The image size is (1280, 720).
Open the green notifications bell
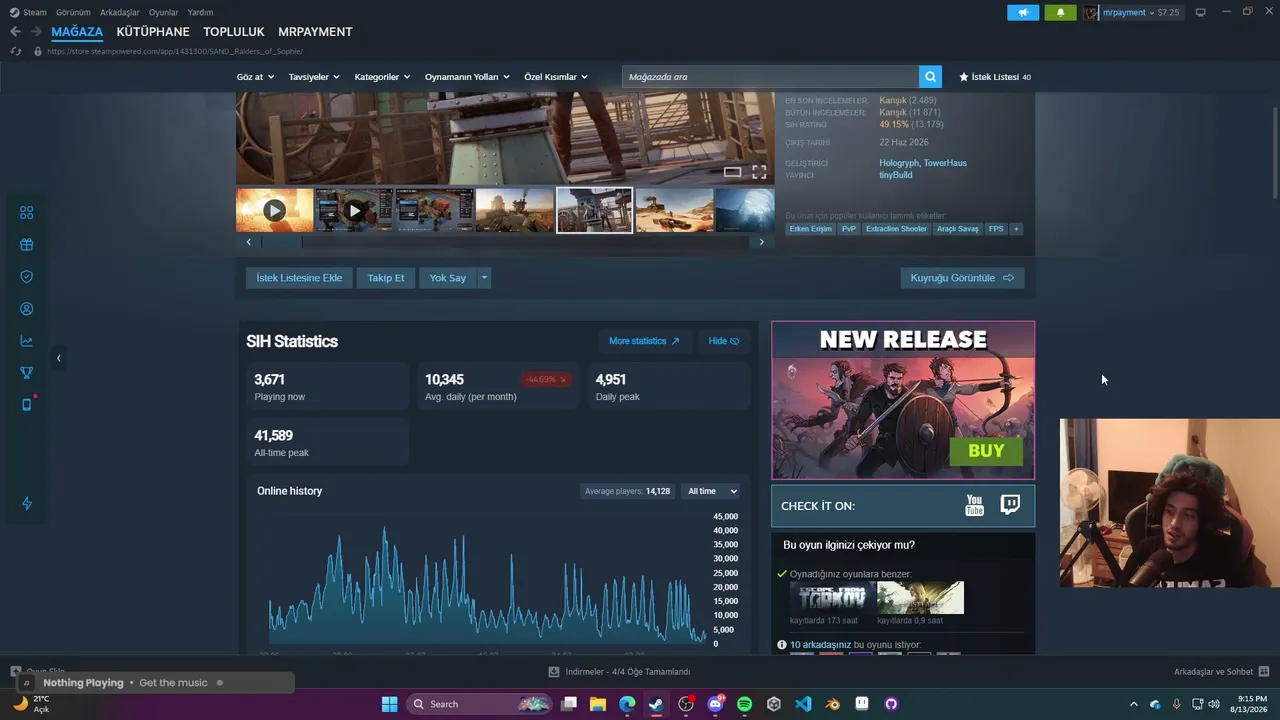point(1060,12)
